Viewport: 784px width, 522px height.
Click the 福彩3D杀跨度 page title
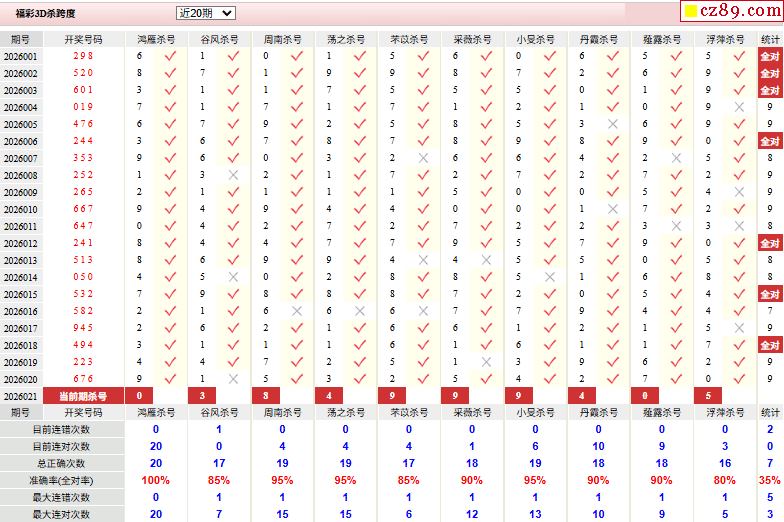[x=46, y=14]
